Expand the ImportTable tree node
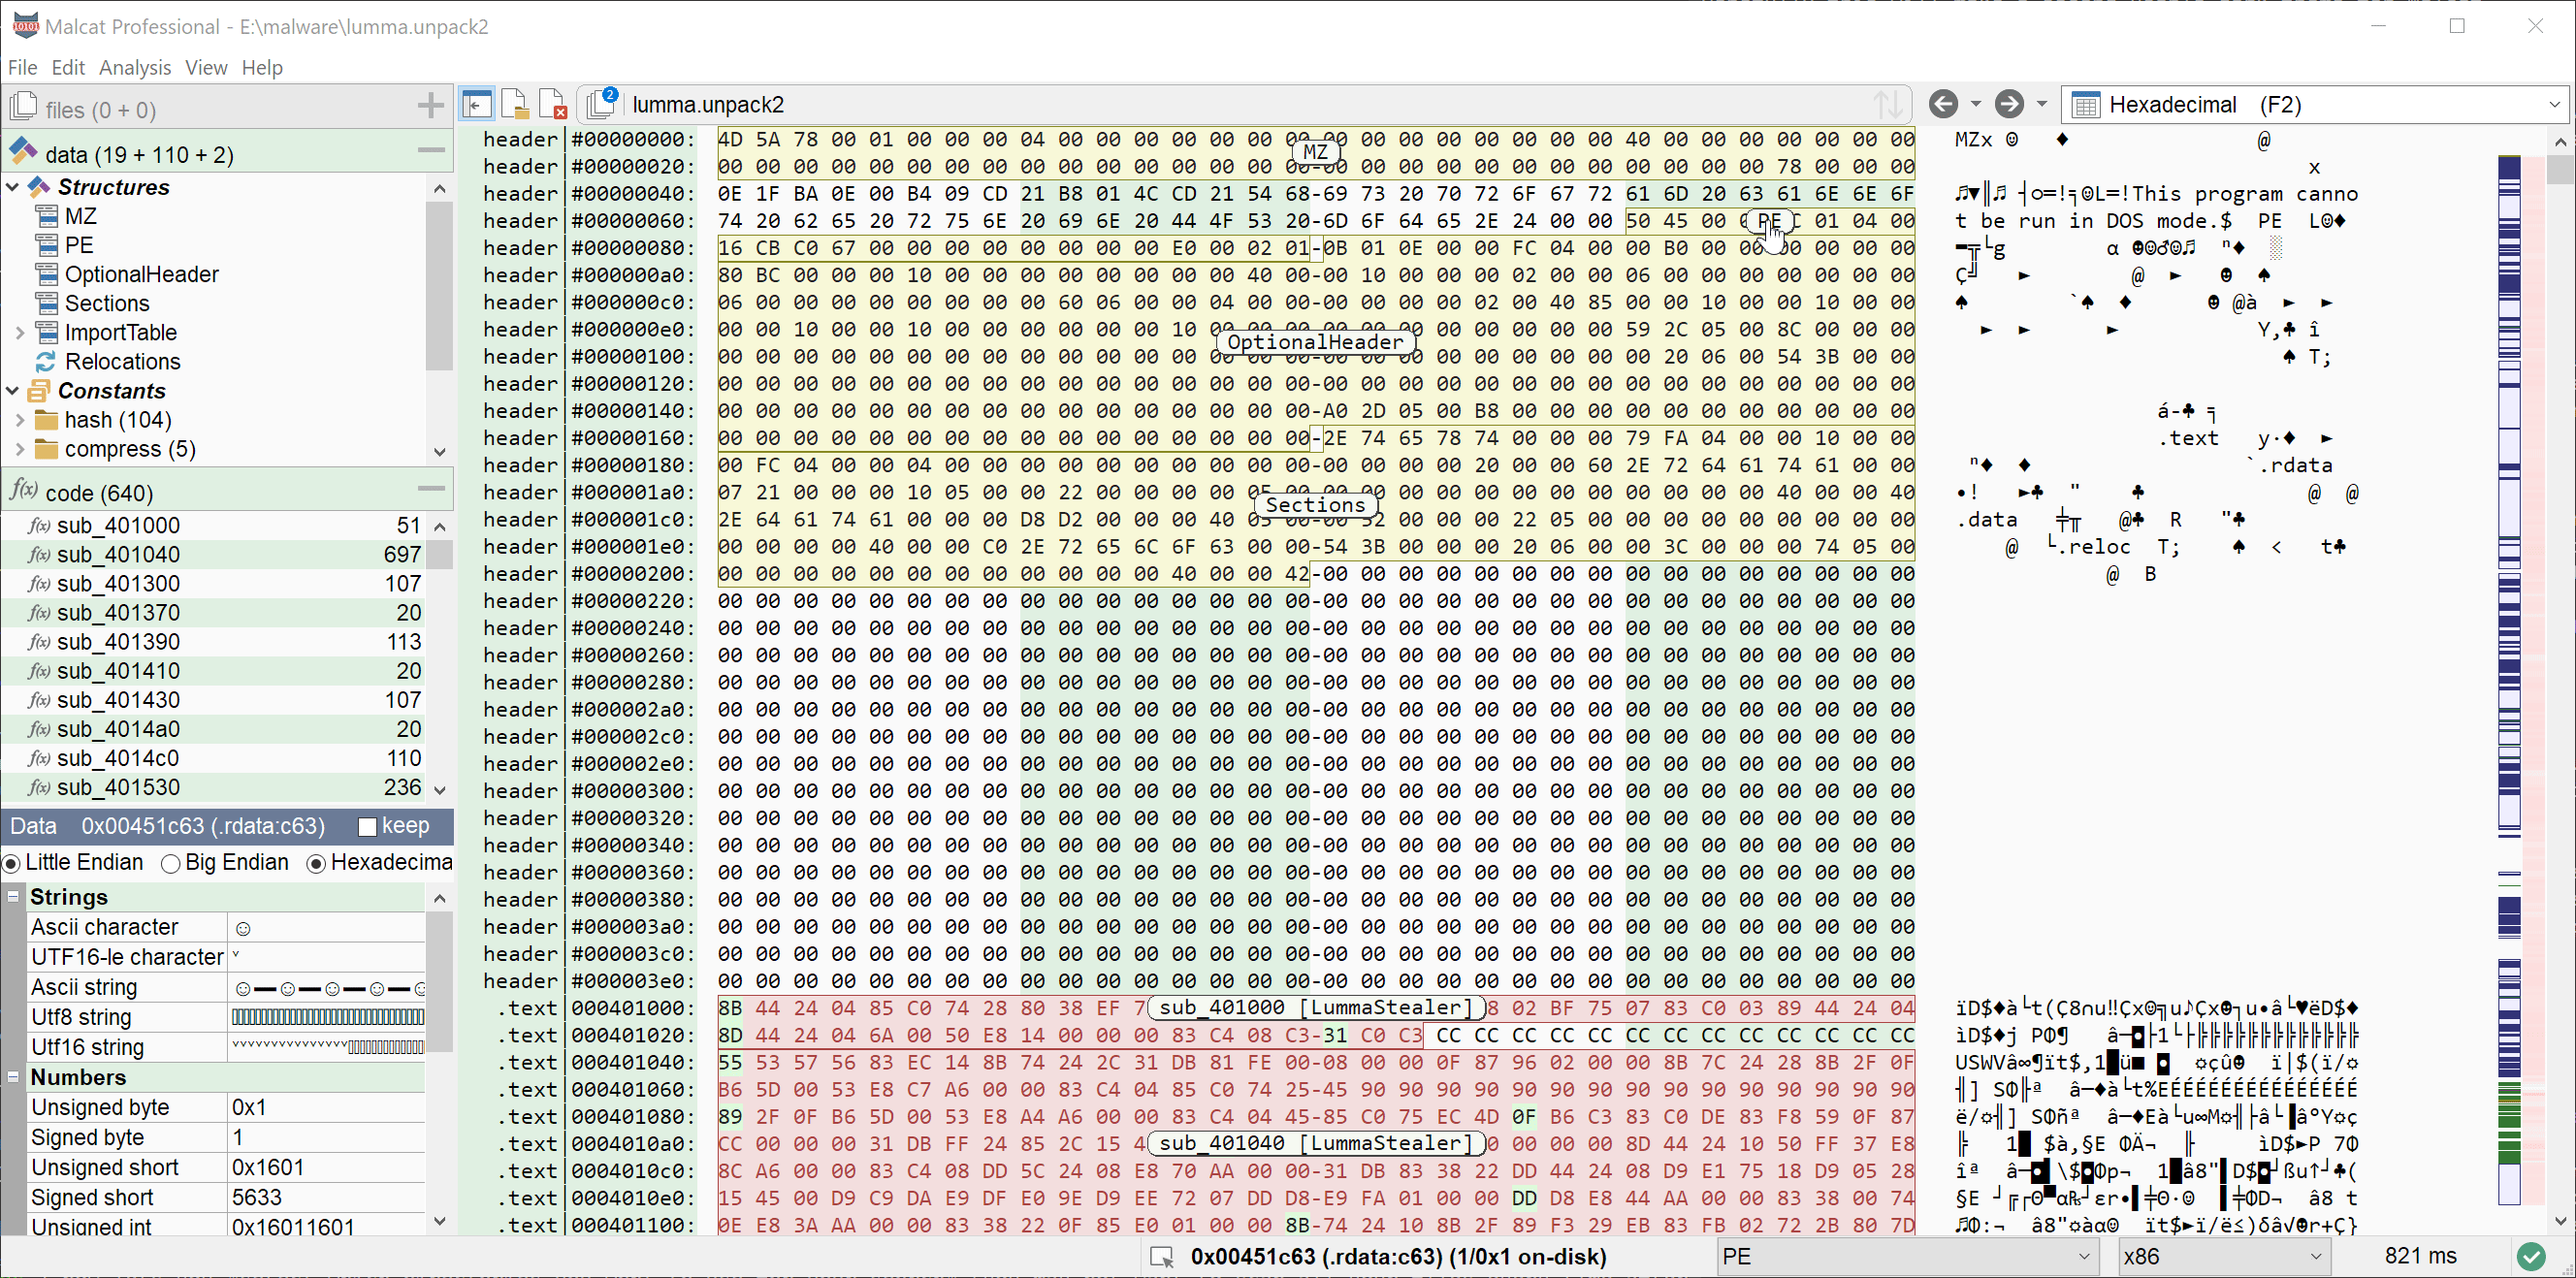This screenshot has height=1278, width=2576. tap(20, 332)
